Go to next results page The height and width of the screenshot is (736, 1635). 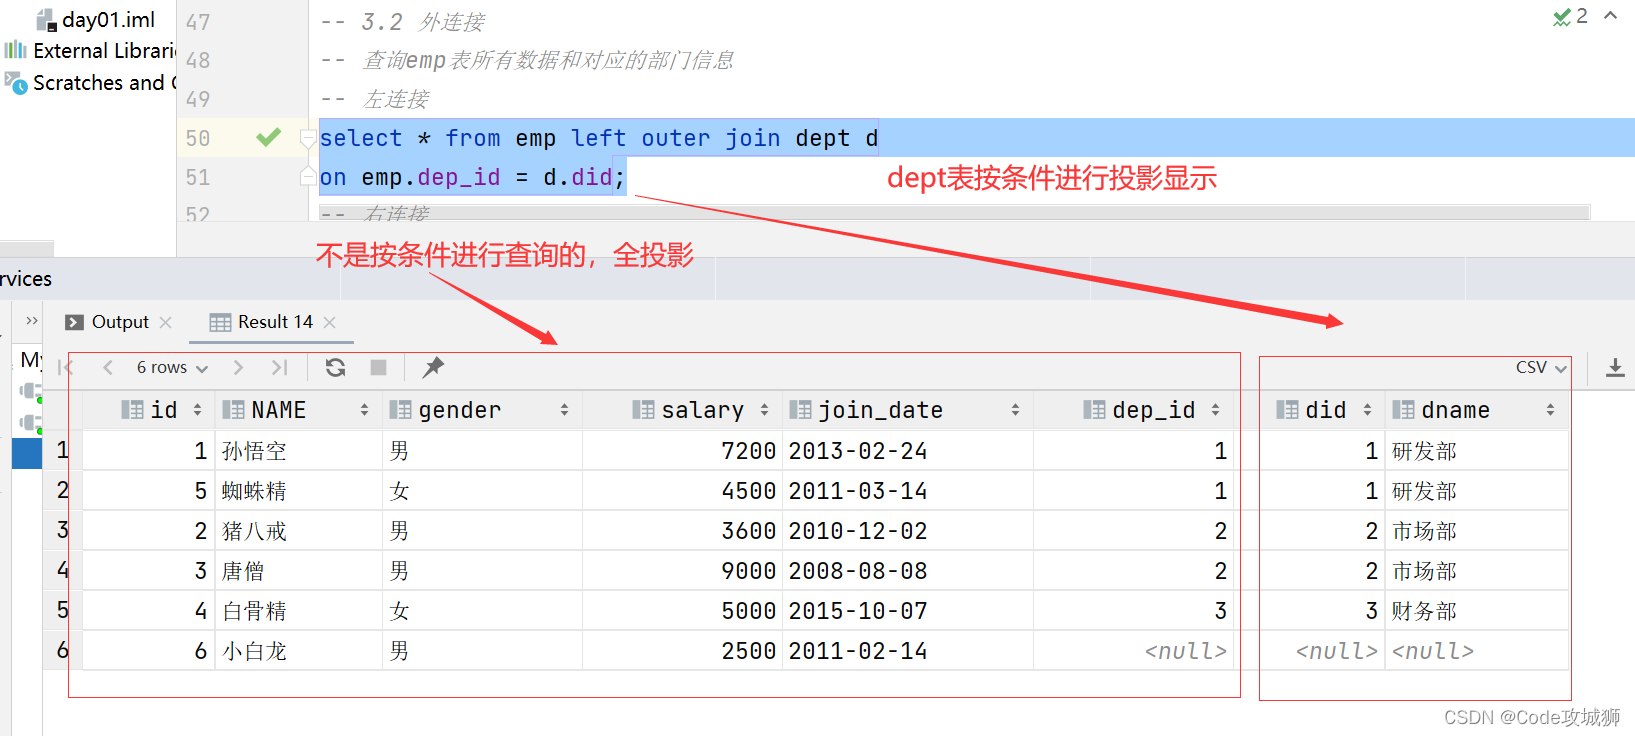pos(238,368)
